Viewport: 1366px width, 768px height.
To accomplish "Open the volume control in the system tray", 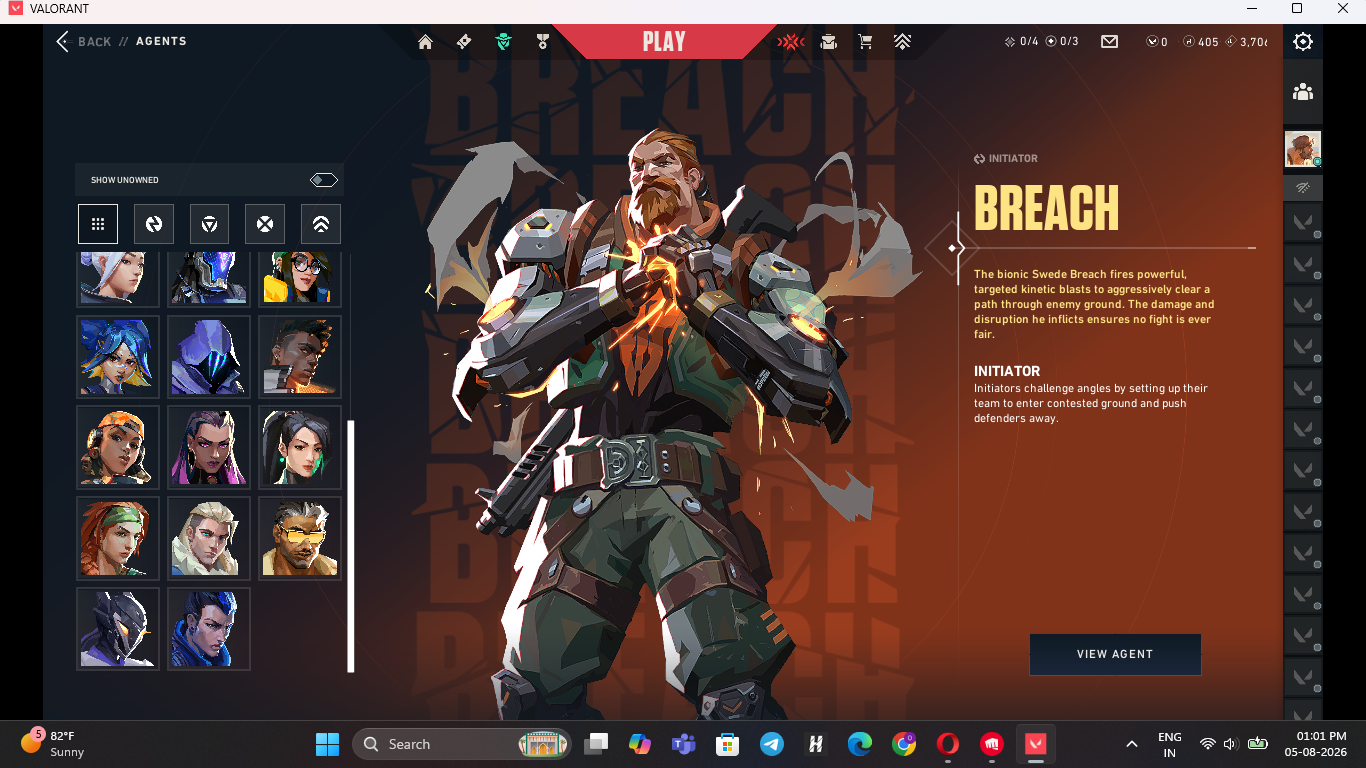I will 1231,744.
